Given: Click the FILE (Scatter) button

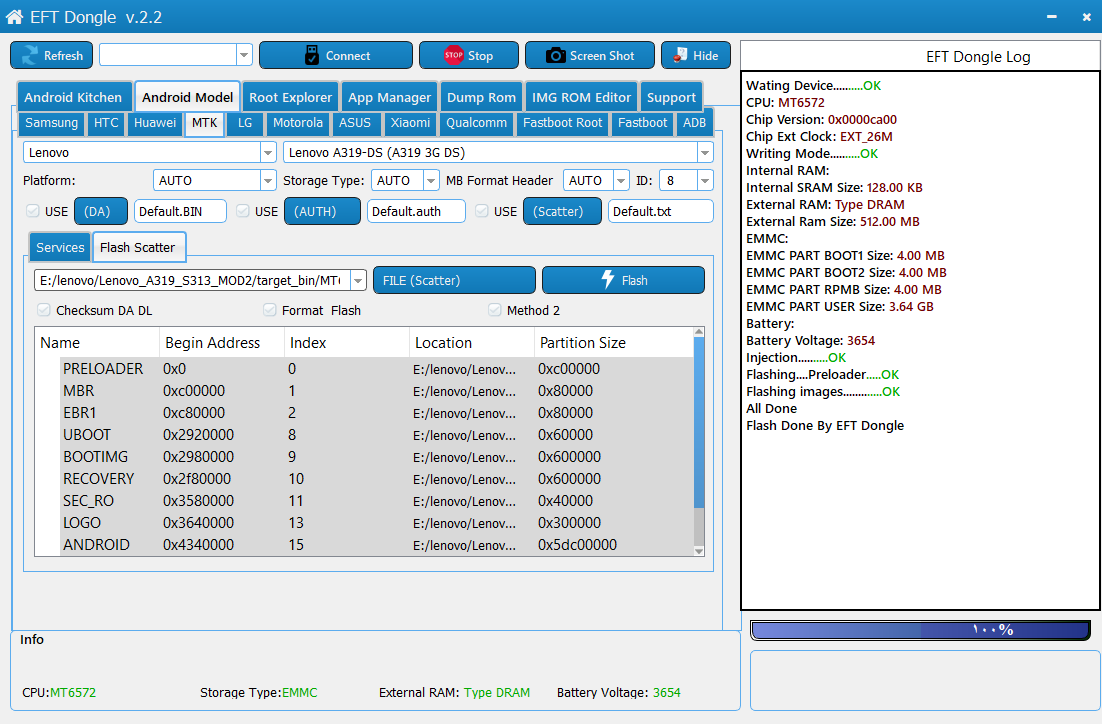Looking at the screenshot, I should (454, 280).
